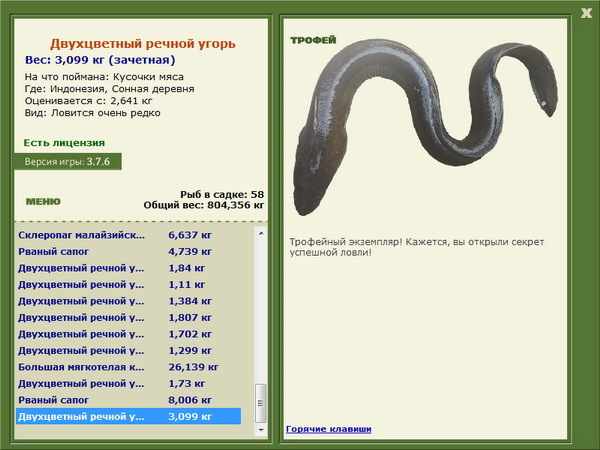Click the trophy eel picture
Viewport: 600px width, 450px height.
click(425, 126)
